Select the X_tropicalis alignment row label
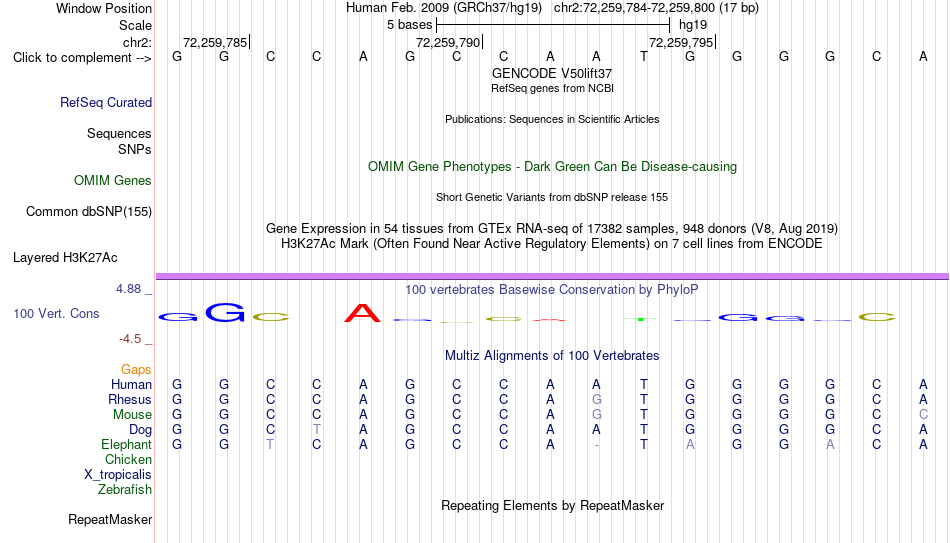The height and width of the screenshot is (543, 950). (x=118, y=475)
